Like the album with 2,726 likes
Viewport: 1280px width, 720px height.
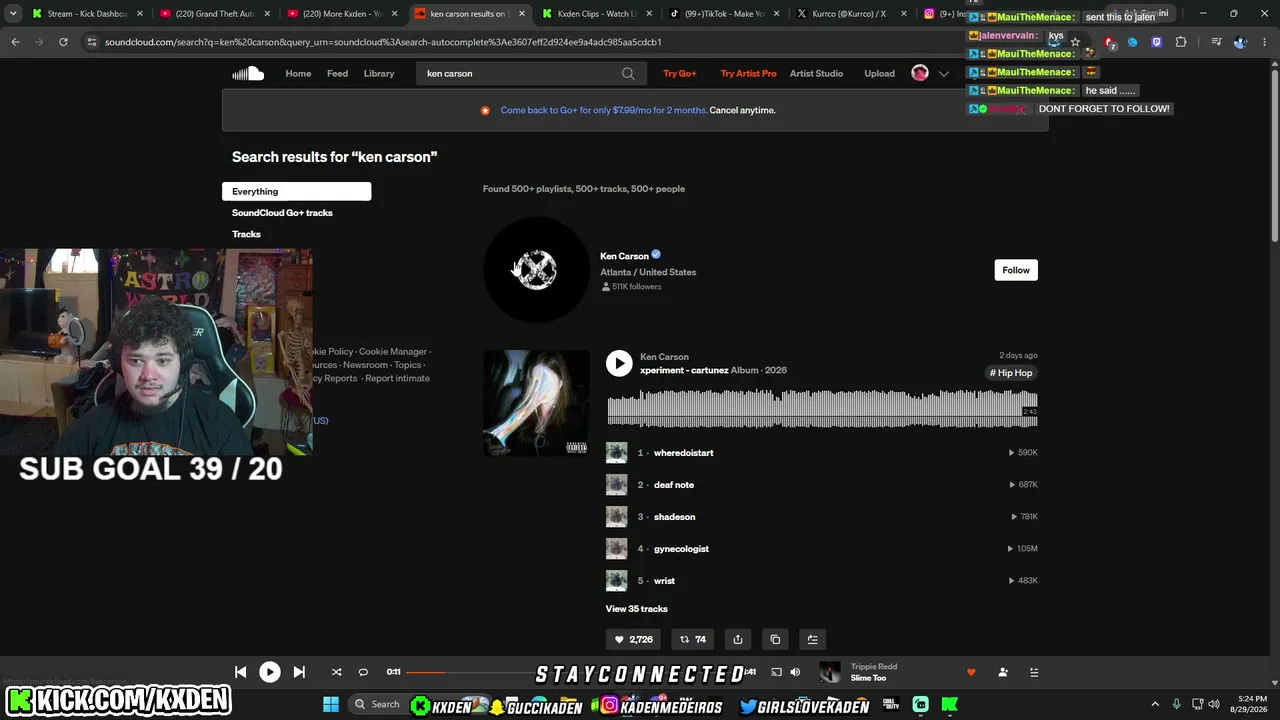pos(634,639)
